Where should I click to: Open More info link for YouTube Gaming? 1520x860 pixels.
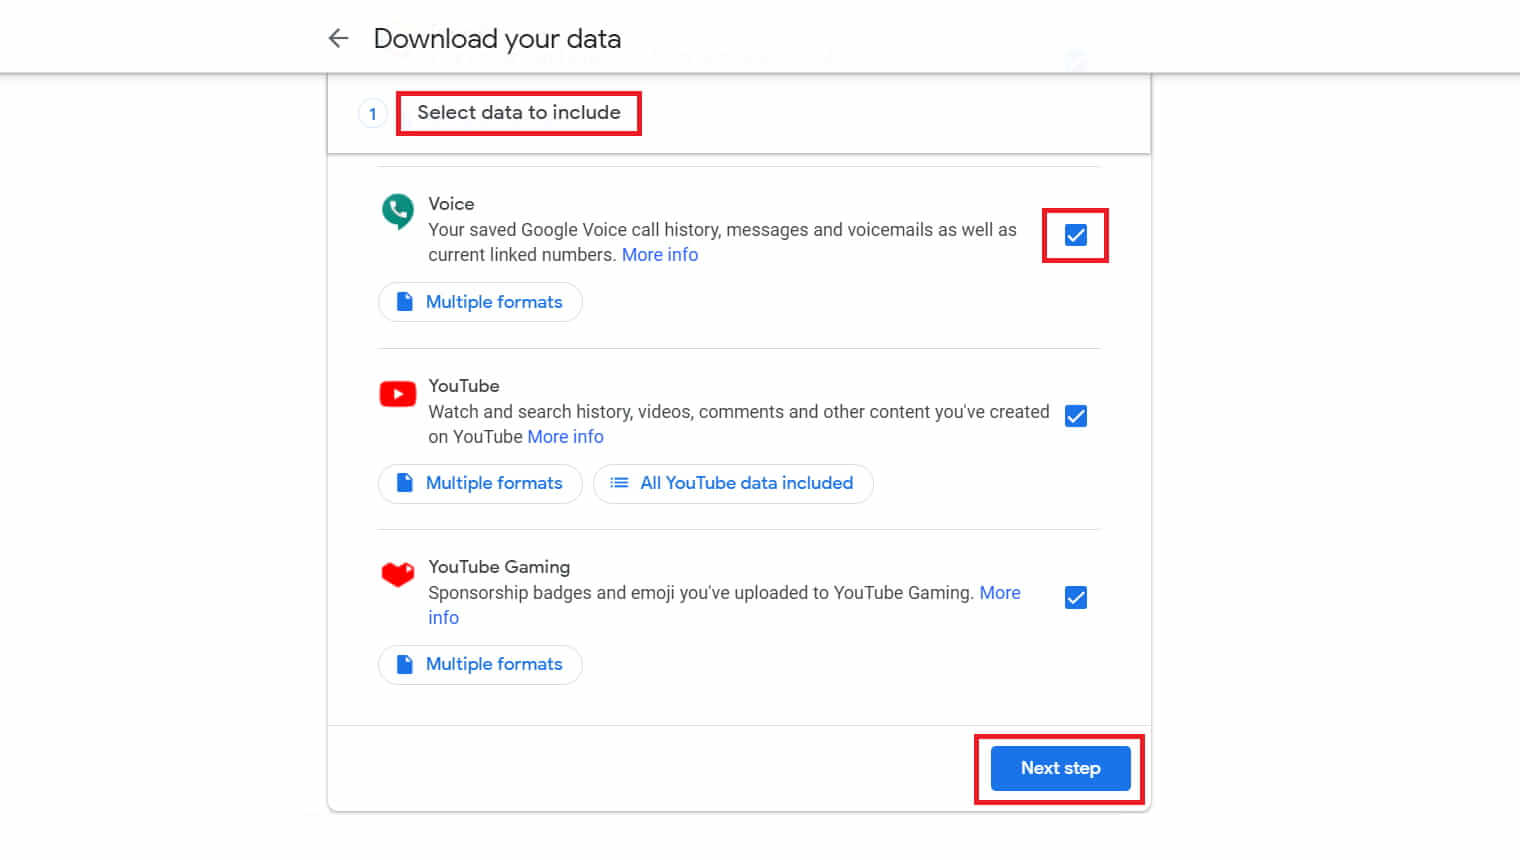(1000, 593)
